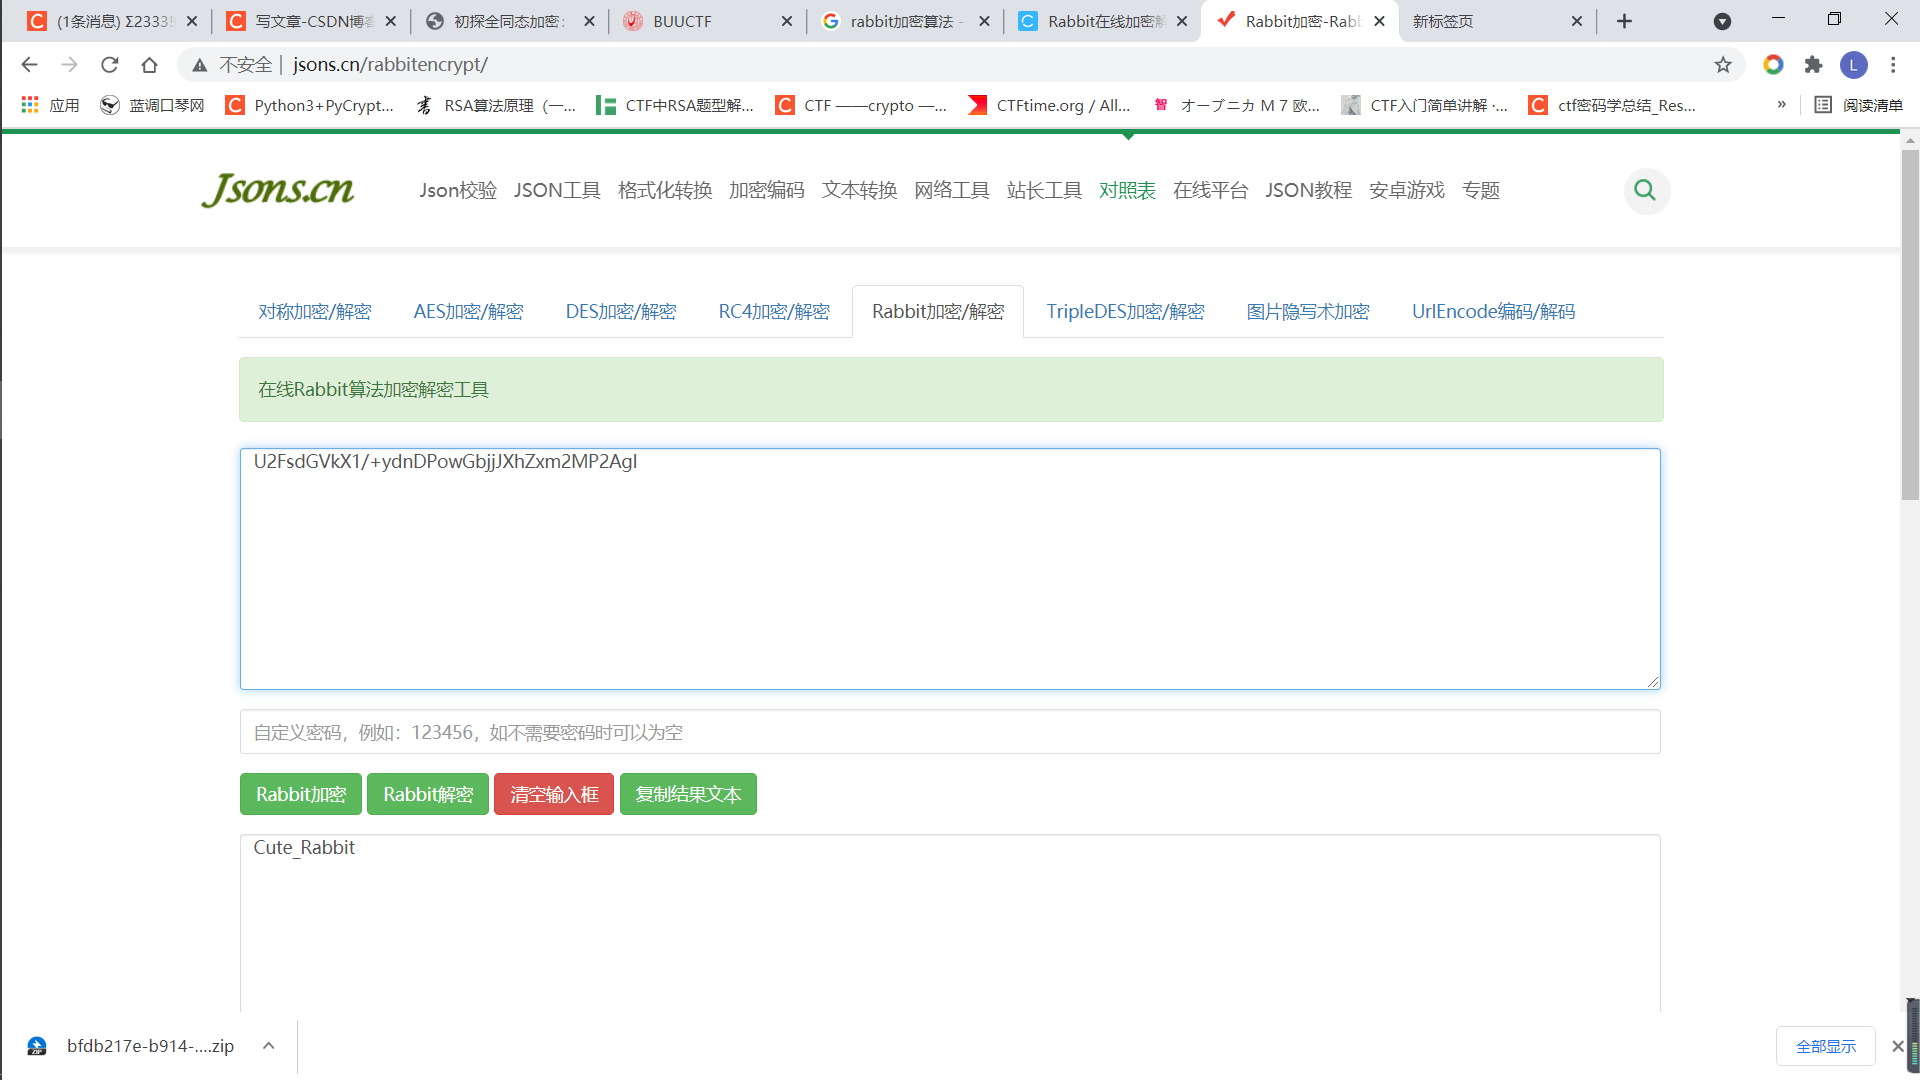1920x1080 pixels.
Task: Open the Jsons.cn site search
Action: [1646, 190]
